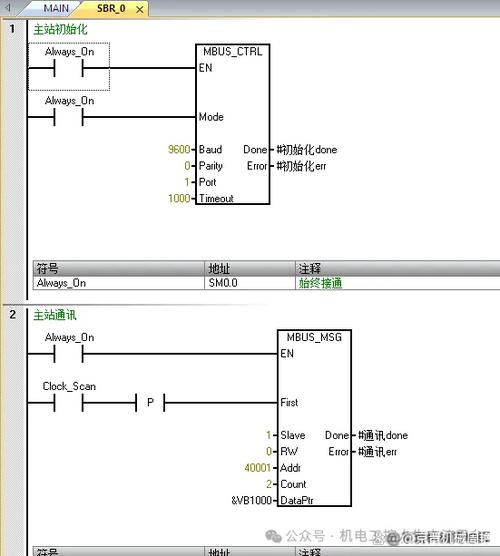
Task: Select the Always_On contact on MBUS_CTRL EN
Action: tap(69, 67)
